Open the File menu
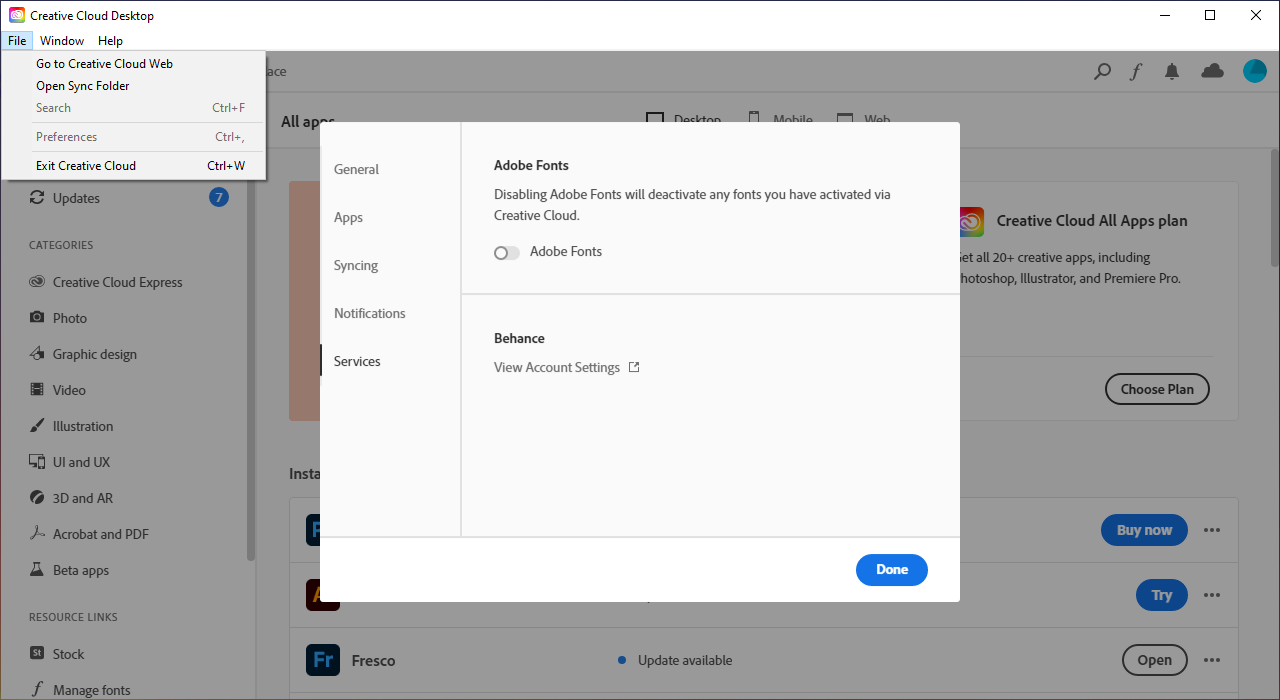This screenshot has width=1280, height=700. click(17, 41)
